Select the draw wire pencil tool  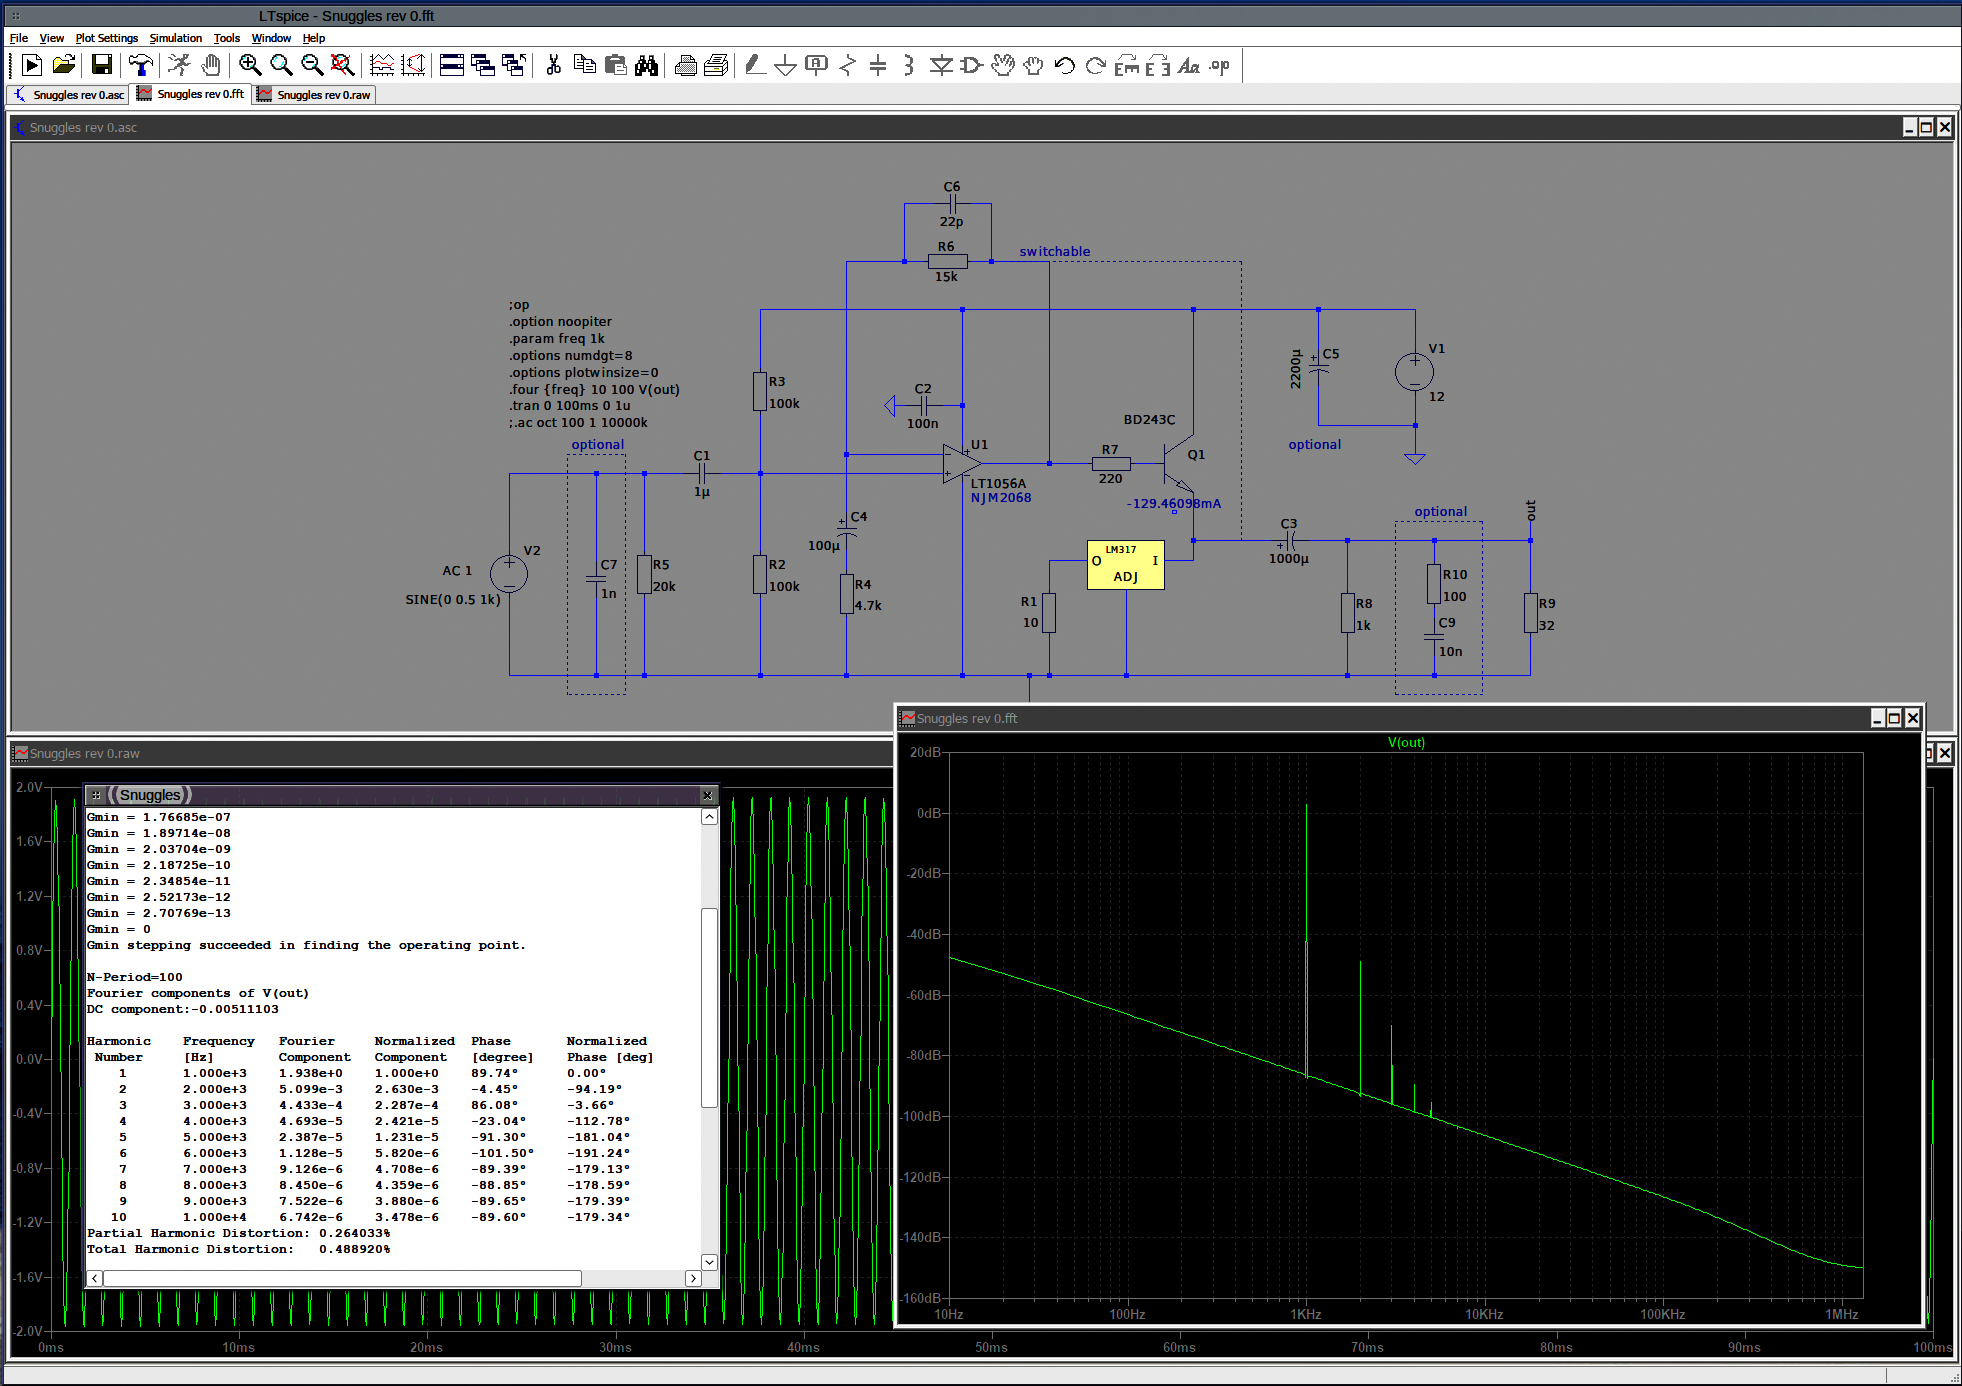point(755,66)
